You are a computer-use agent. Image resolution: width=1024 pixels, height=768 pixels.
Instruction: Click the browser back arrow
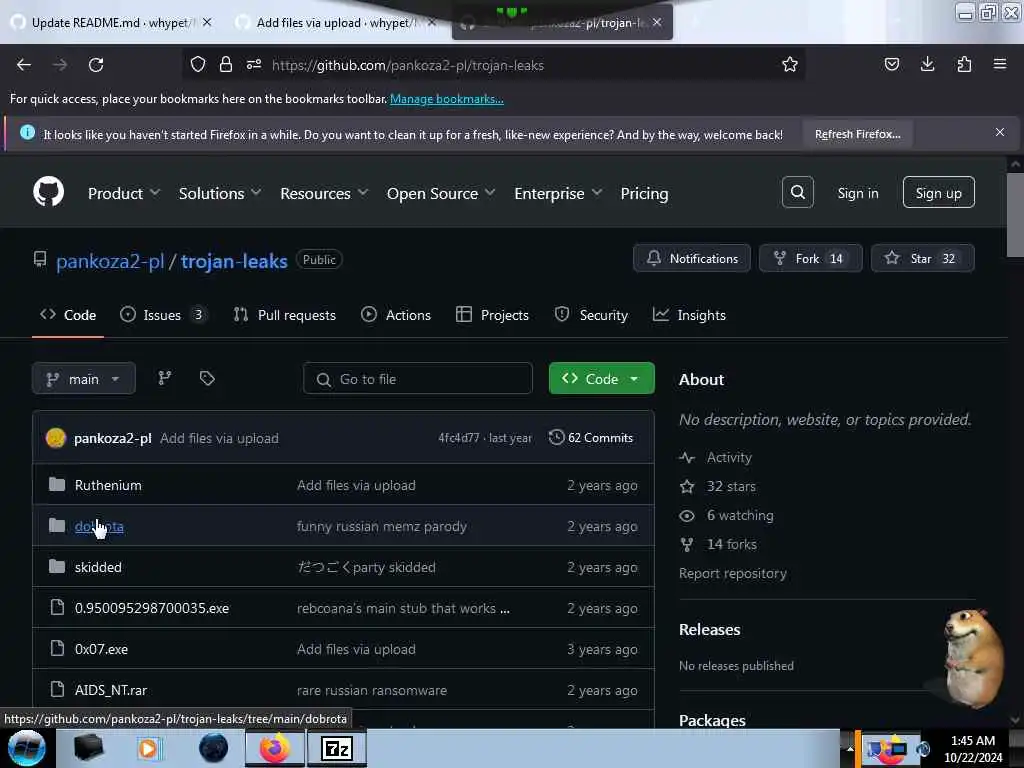(x=24, y=65)
